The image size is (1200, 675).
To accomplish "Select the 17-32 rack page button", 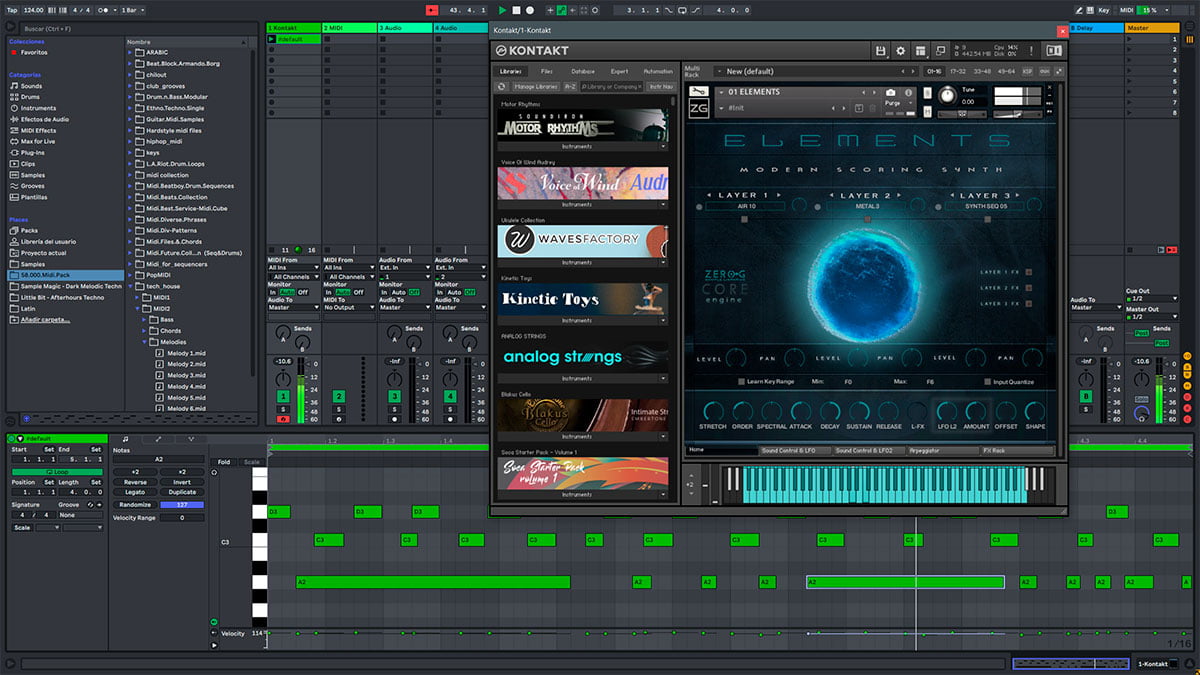I will point(958,71).
